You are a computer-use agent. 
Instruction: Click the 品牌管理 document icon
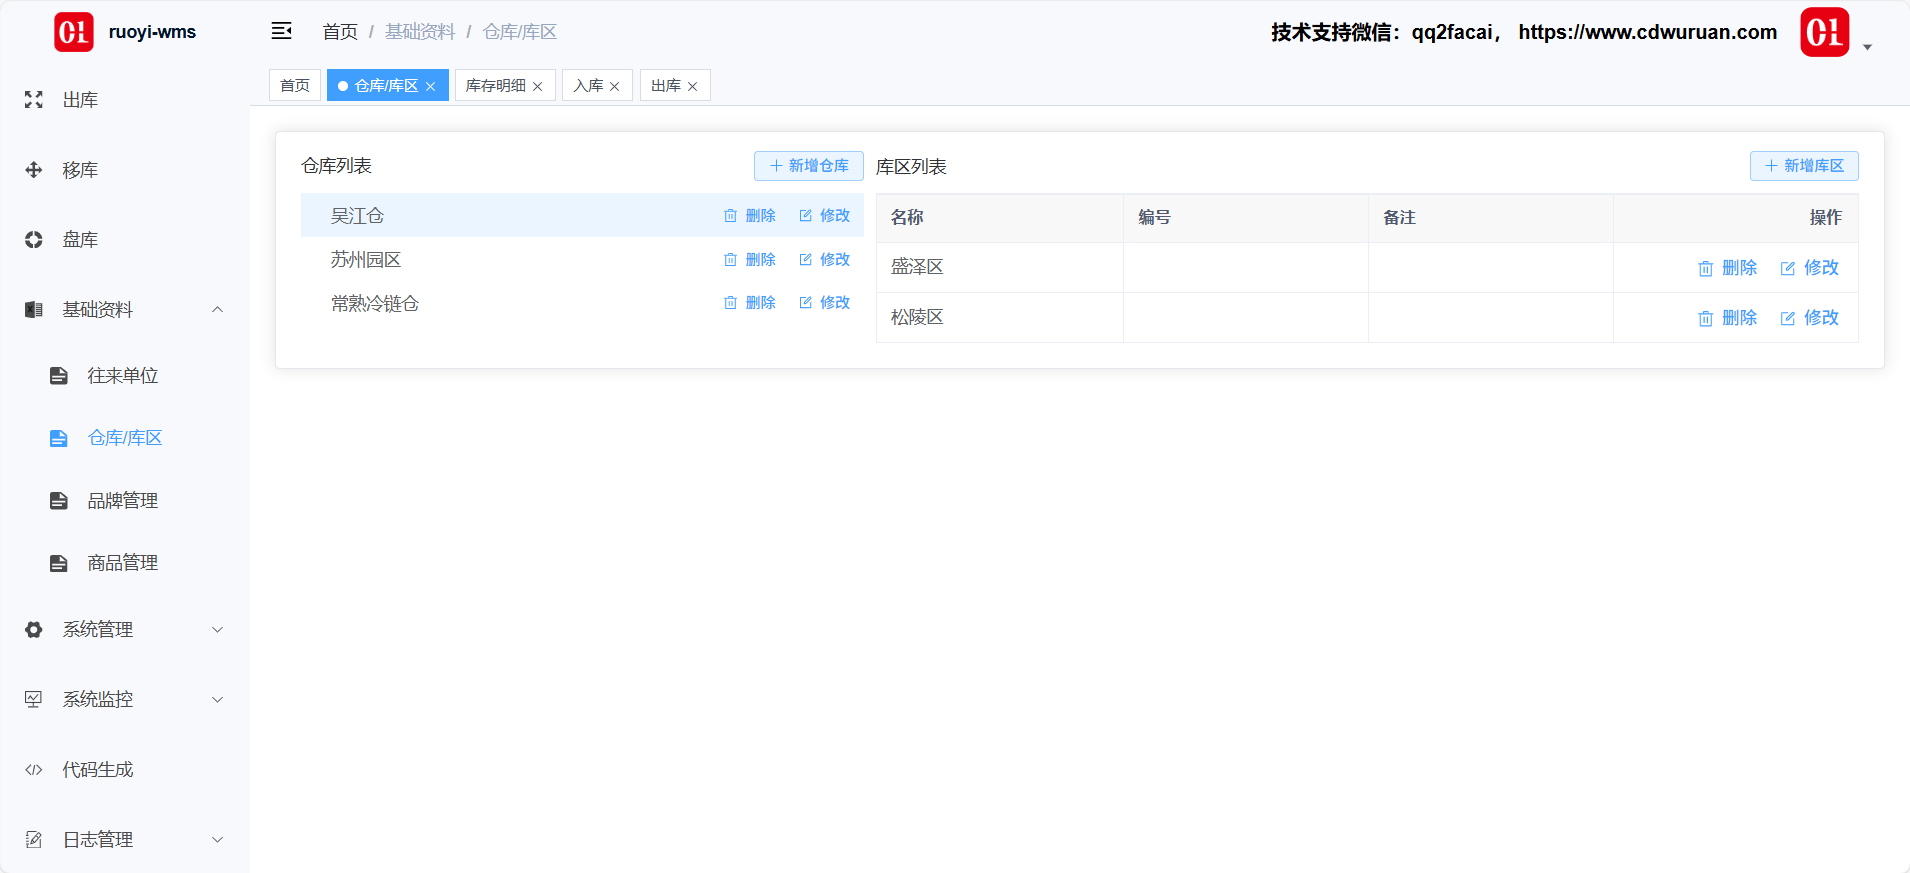click(59, 501)
